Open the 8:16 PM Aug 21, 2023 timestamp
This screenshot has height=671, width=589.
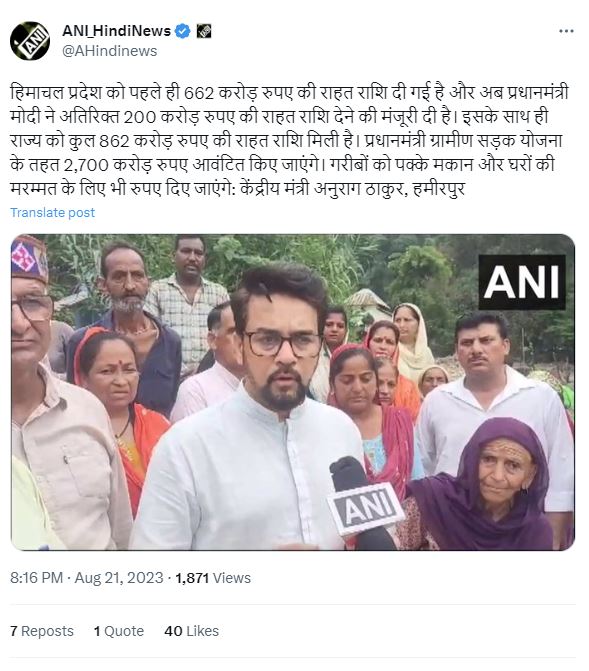[x=87, y=578]
